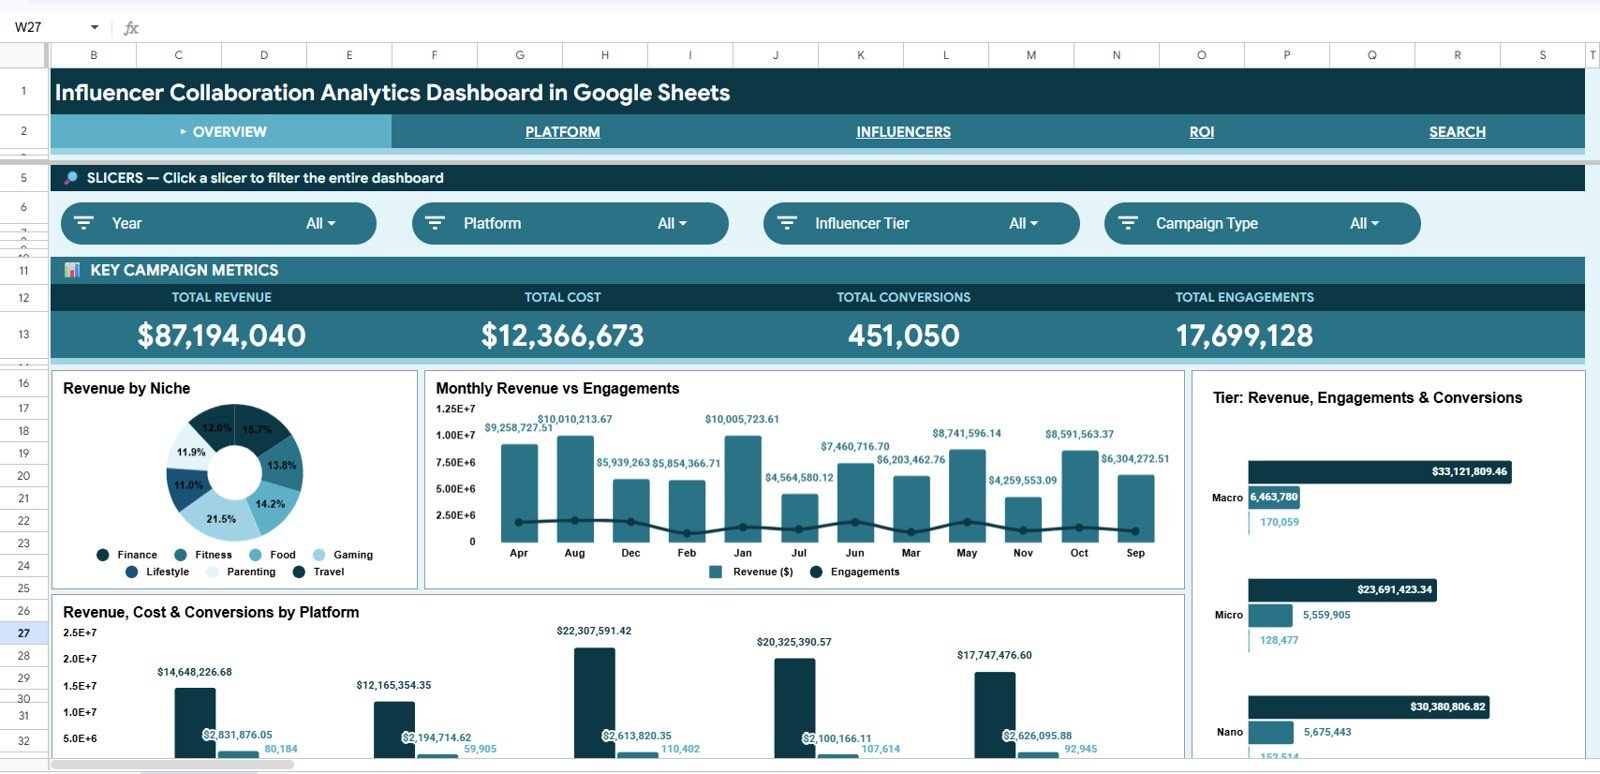1600x774 pixels.
Task: Click the Influencer Tier slicer filter icon
Action: click(x=787, y=223)
